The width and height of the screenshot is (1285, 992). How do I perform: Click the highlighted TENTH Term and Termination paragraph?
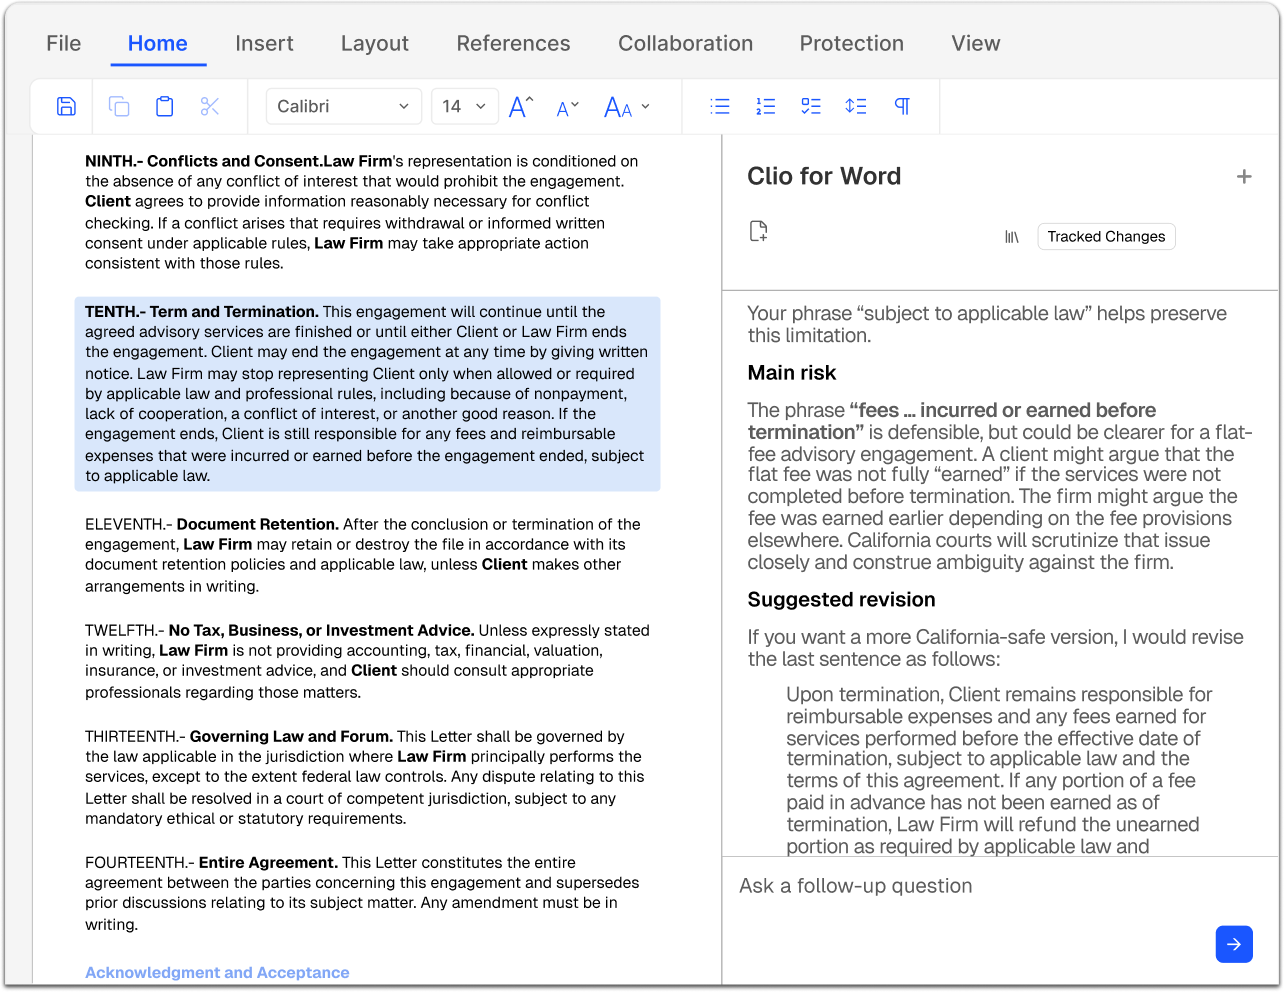pos(367,394)
